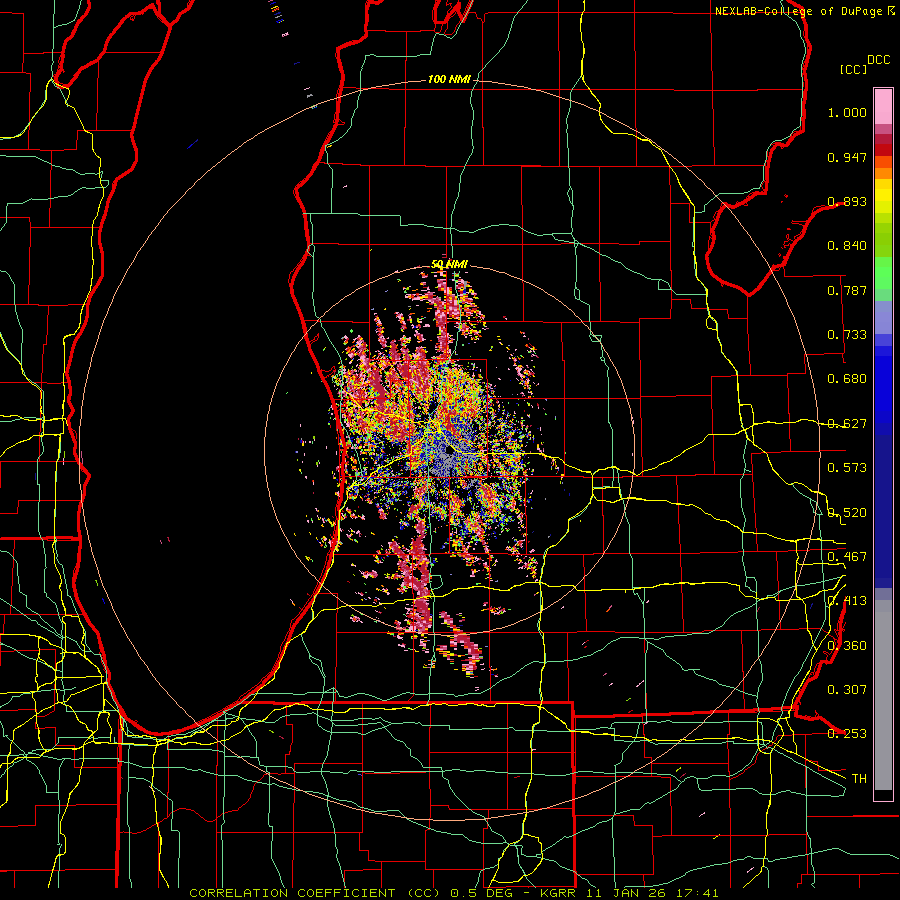The image size is (900, 900).
Task: Click the 0.627 legend value
Action: [x=847, y=424]
